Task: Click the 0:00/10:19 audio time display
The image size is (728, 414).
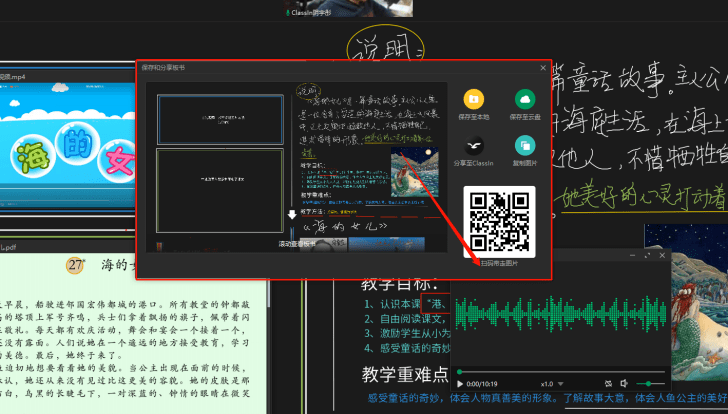Action: 482,384
